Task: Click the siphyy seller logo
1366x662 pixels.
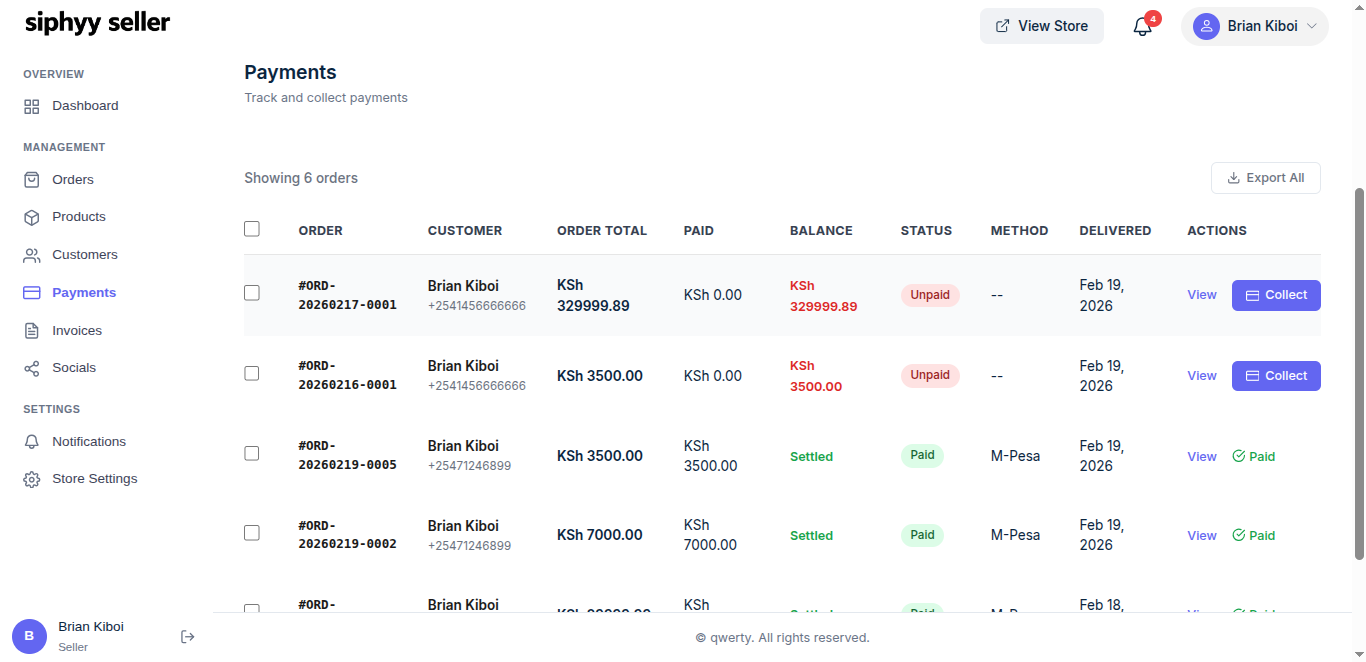Action: [97, 23]
